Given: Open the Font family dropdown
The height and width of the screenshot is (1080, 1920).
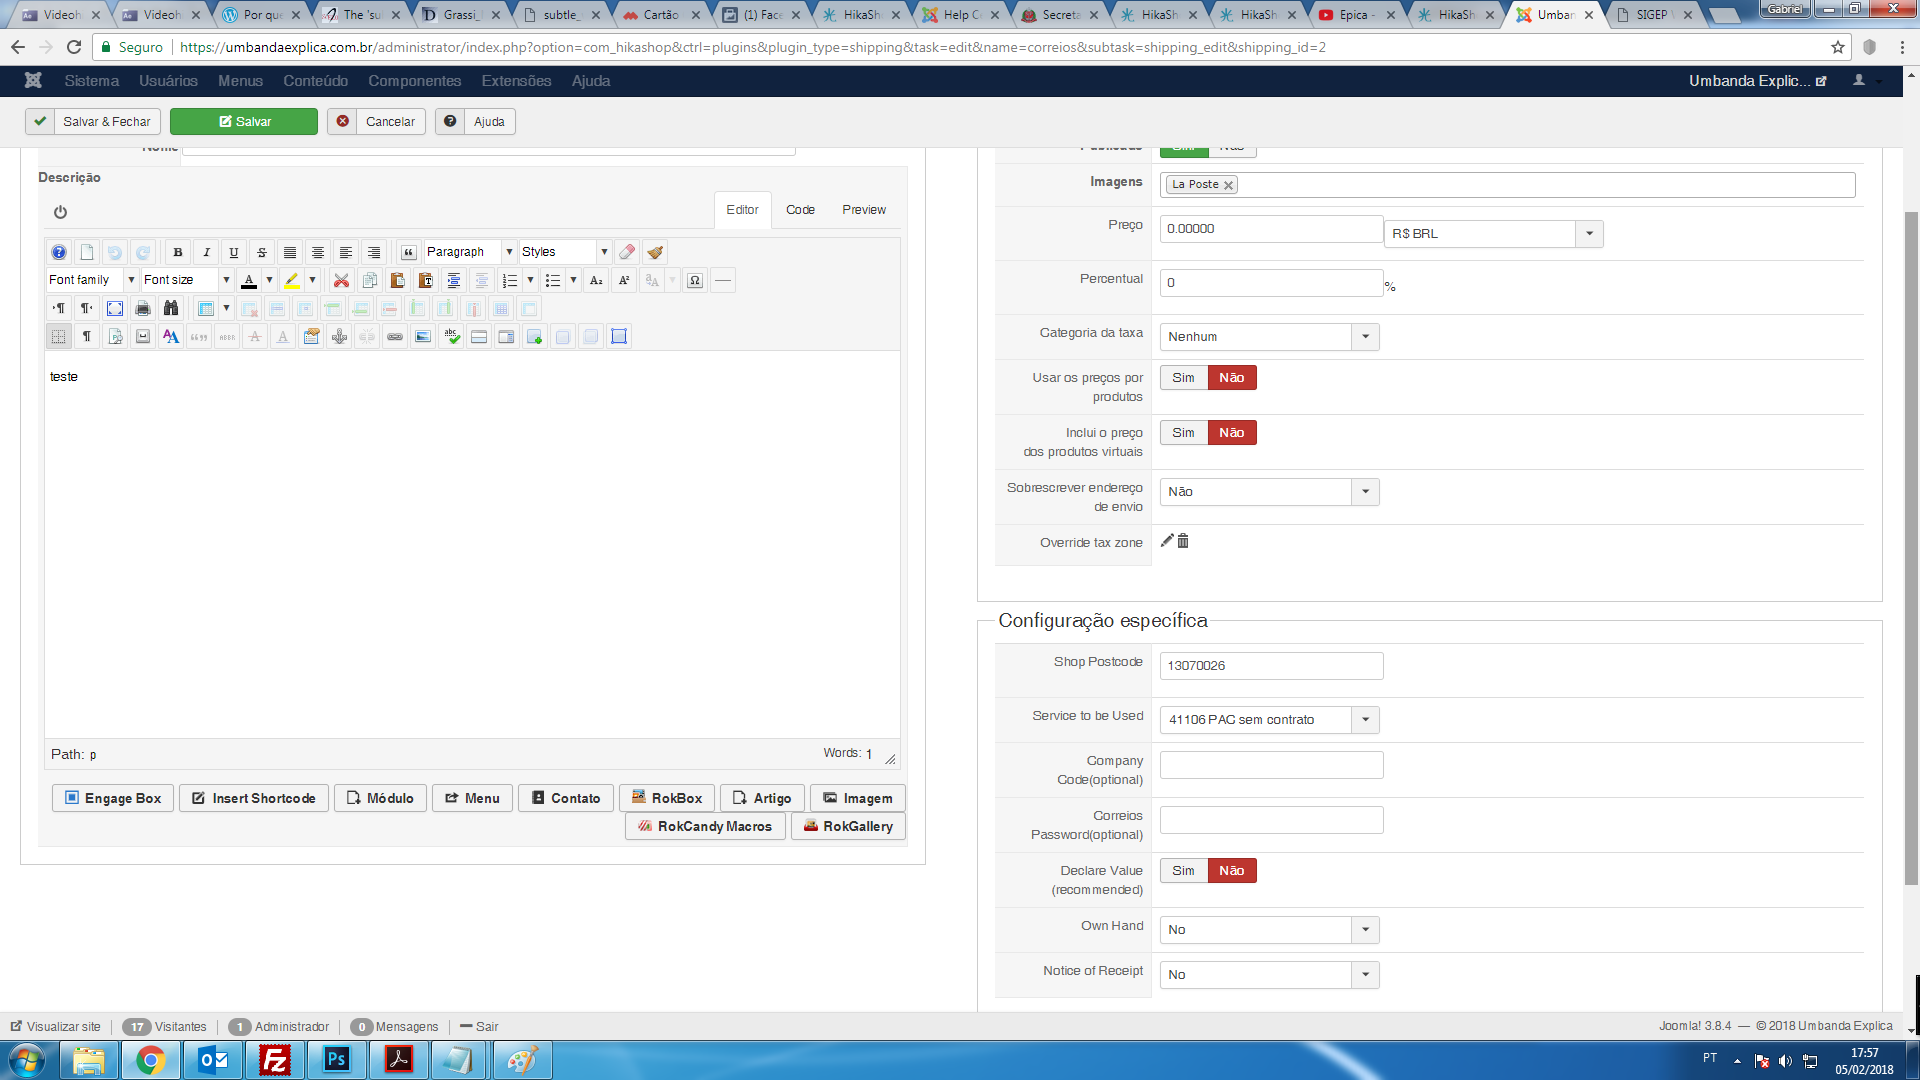Looking at the screenshot, I should (x=91, y=280).
